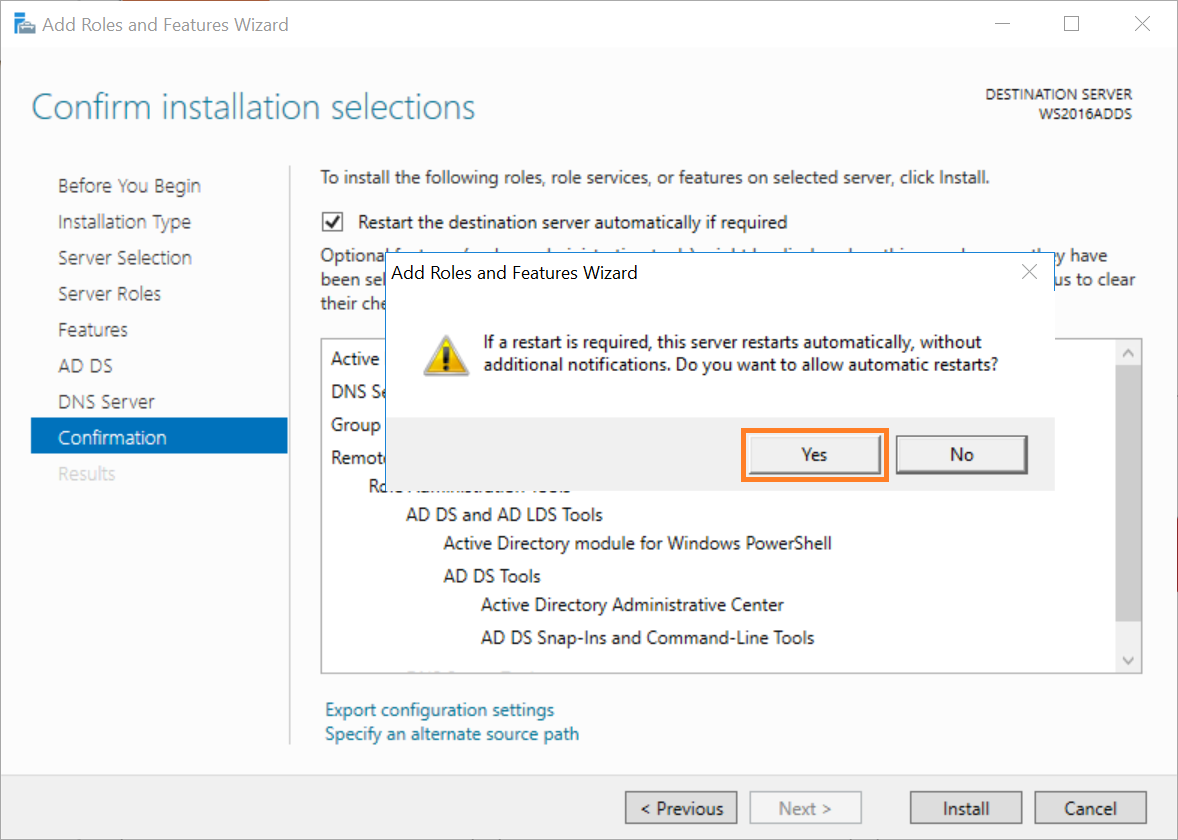Click the scroll up arrow of the list
1178x840 pixels.
[x=1128, y=352]
